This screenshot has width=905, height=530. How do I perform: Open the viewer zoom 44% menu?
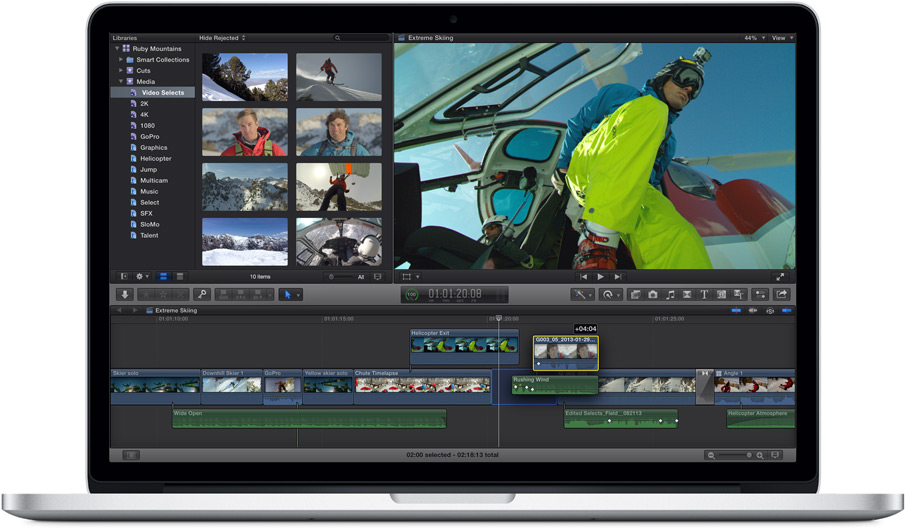[755, 38]
